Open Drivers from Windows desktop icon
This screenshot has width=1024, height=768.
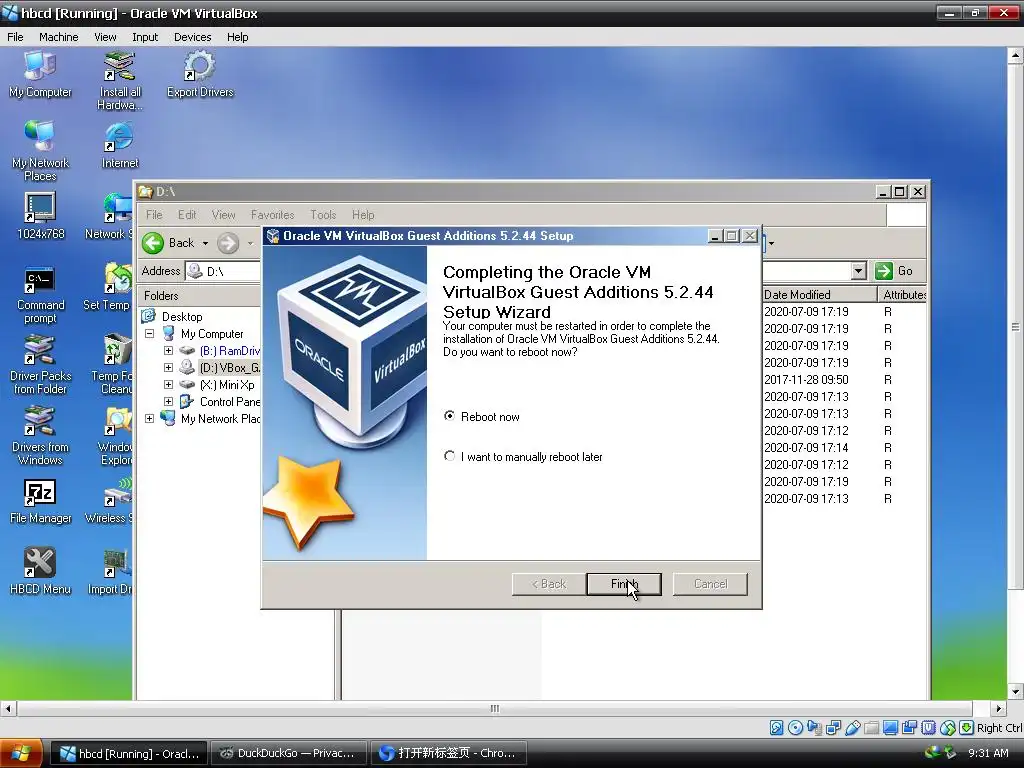click(x=40, y=435)
